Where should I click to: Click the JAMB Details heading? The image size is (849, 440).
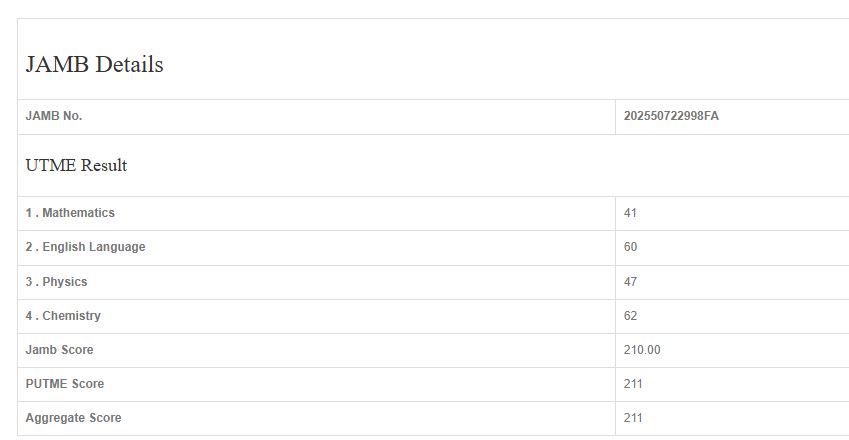pyautogui.click(x=95, y=65)
